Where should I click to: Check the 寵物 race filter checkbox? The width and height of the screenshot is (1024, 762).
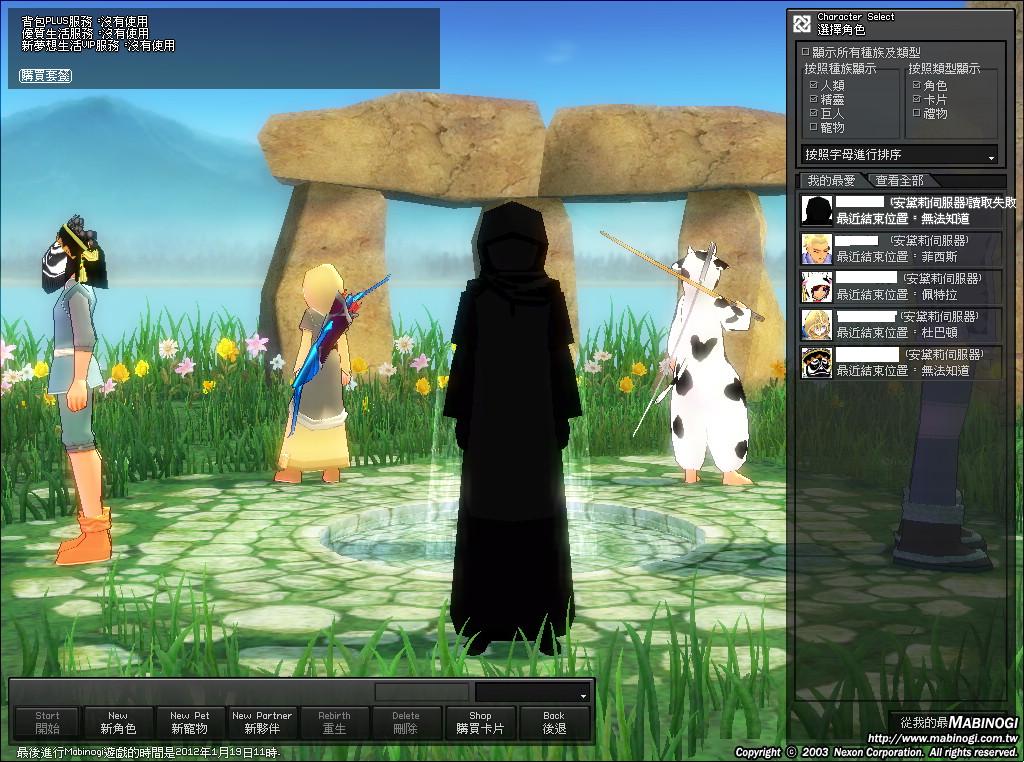(814, 128)
